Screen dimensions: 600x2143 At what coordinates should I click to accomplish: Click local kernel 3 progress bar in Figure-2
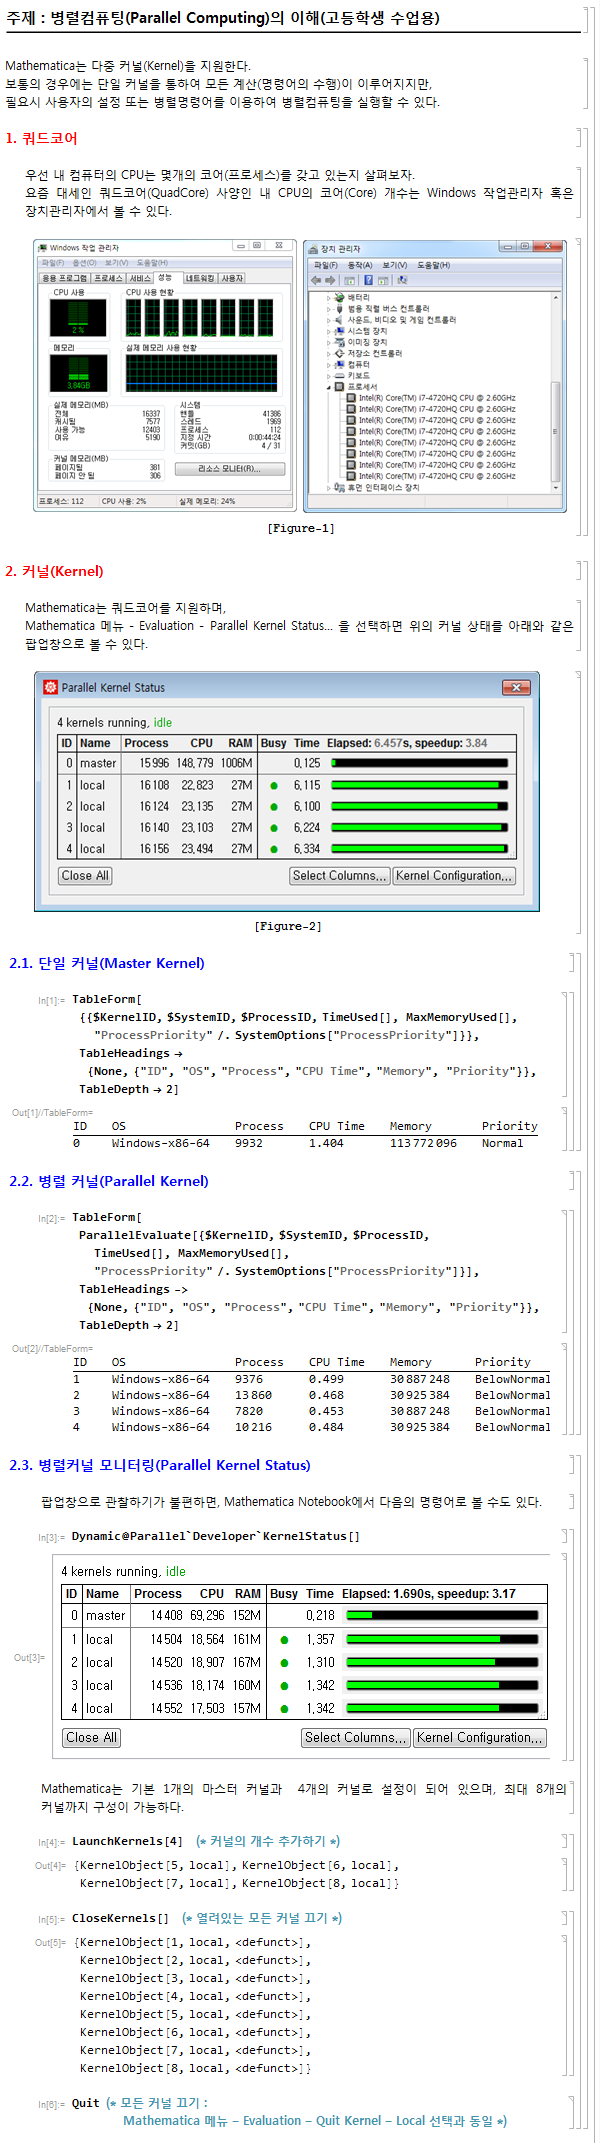tap(420, 827)
